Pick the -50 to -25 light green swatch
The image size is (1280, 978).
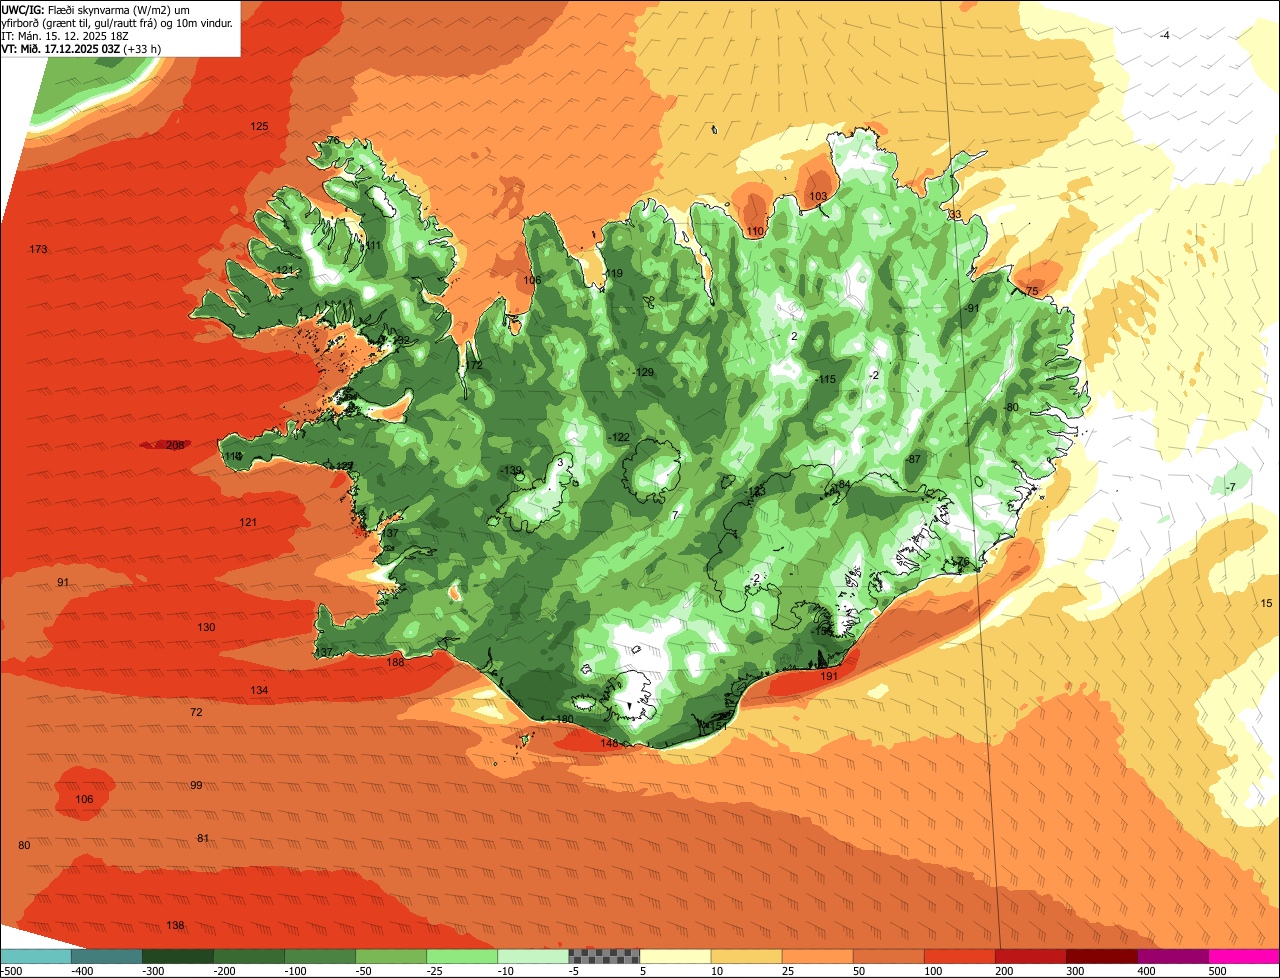pos(391,956)
